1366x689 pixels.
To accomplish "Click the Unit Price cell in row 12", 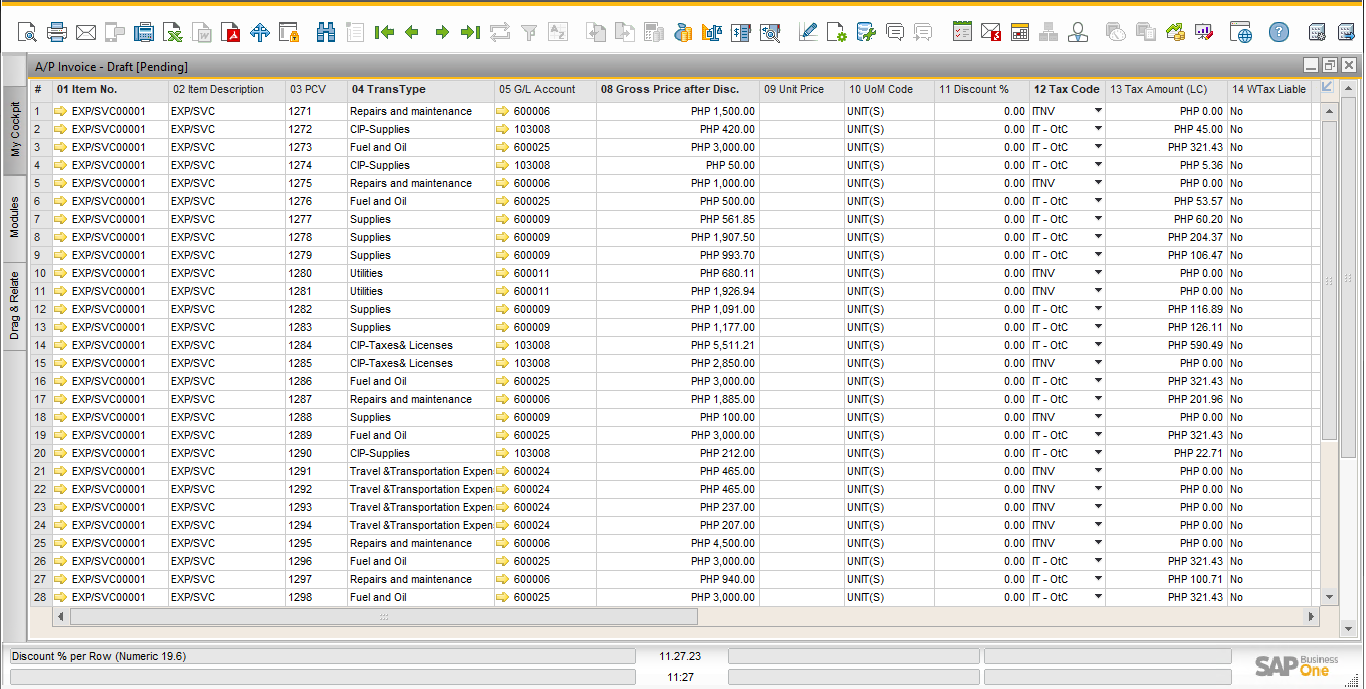I will pyautogui.click(x=801, y=309).
